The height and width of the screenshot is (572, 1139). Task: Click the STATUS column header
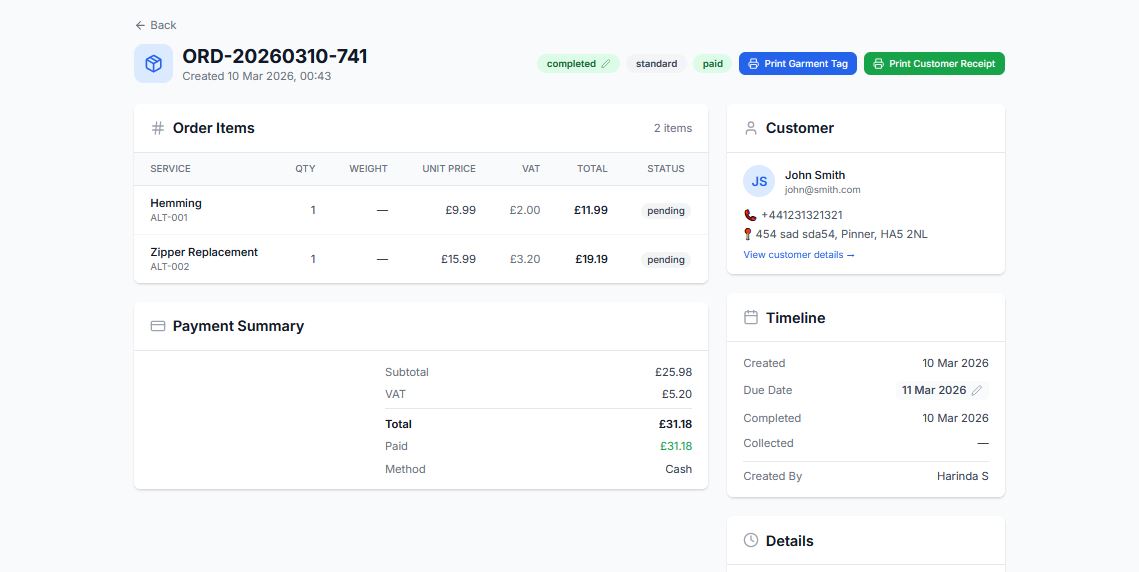(666, 169)
